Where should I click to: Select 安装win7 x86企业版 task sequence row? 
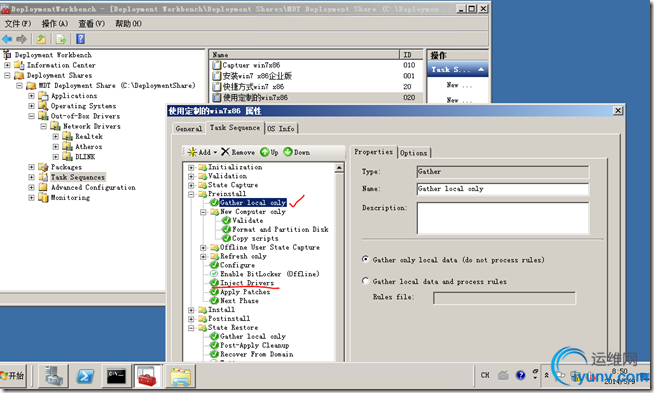315,76
